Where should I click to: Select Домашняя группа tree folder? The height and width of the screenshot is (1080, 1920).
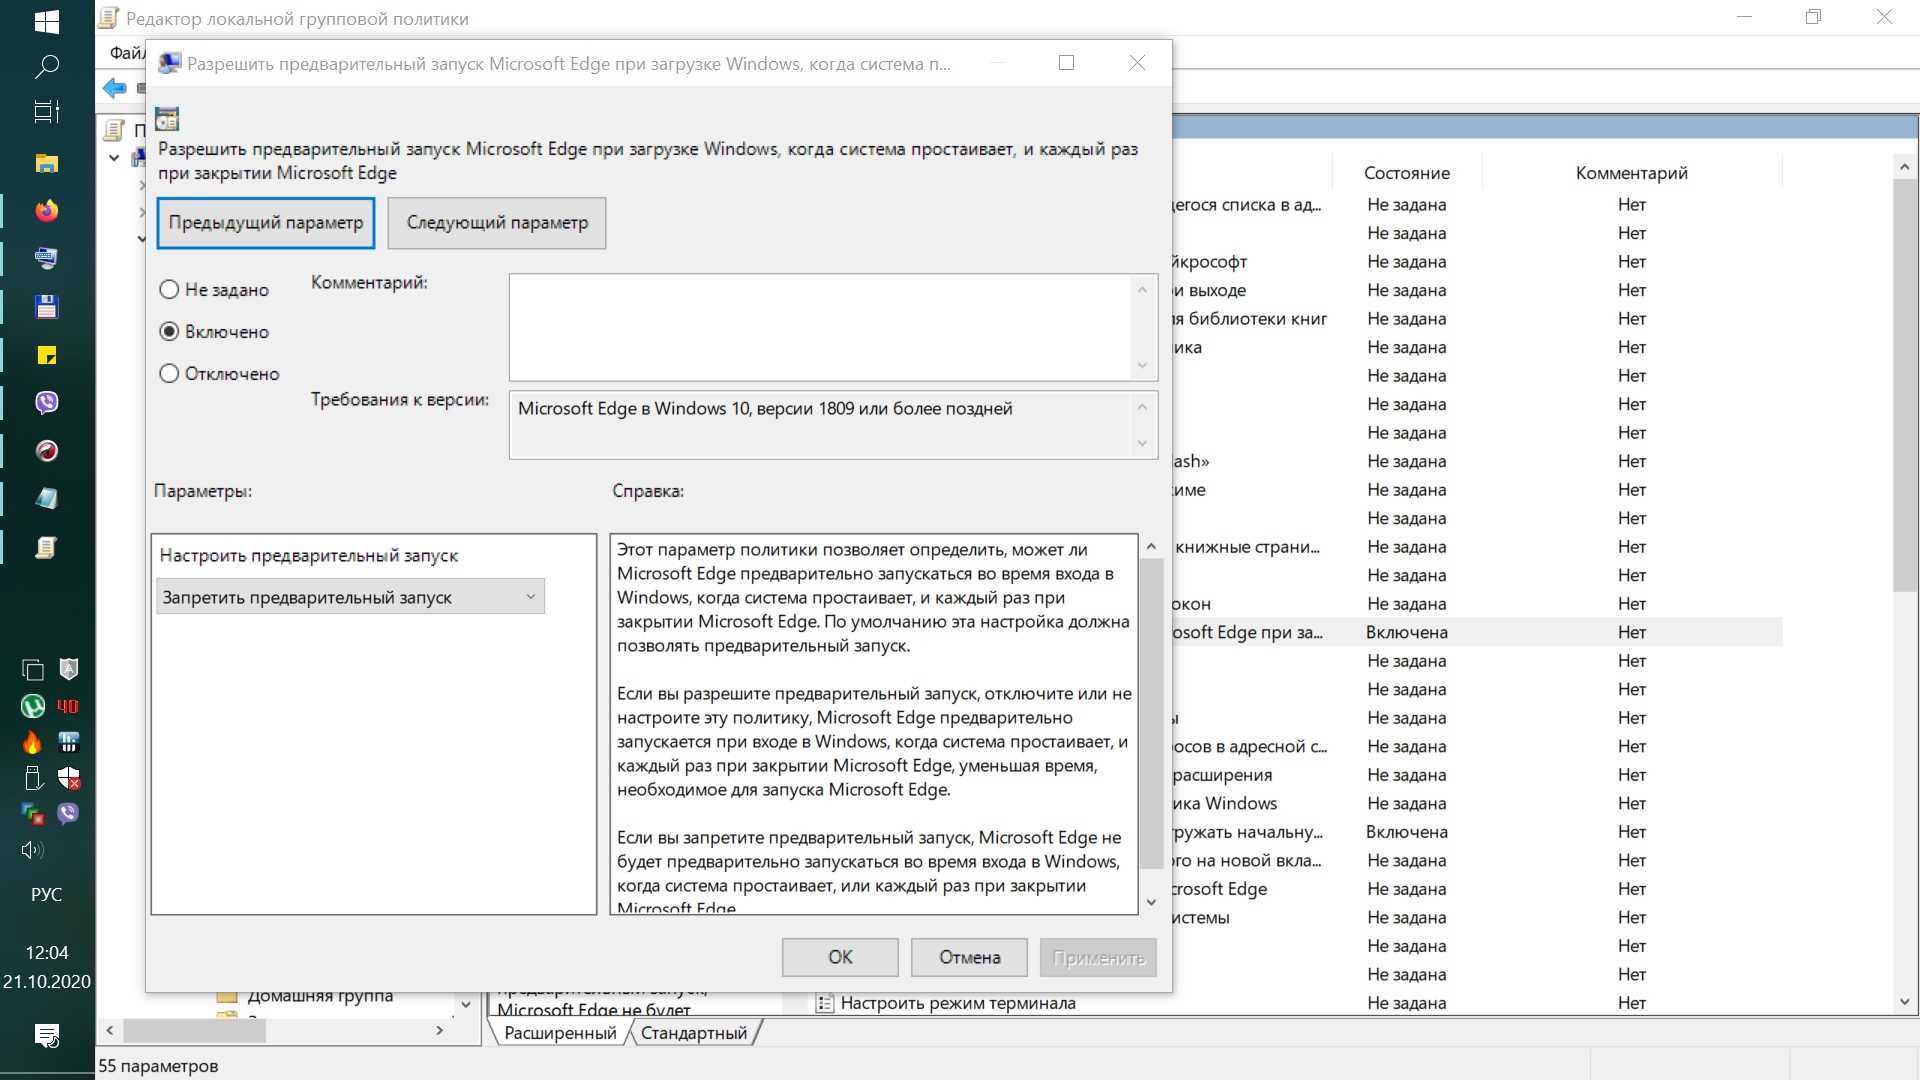click(x=320, y=997)
